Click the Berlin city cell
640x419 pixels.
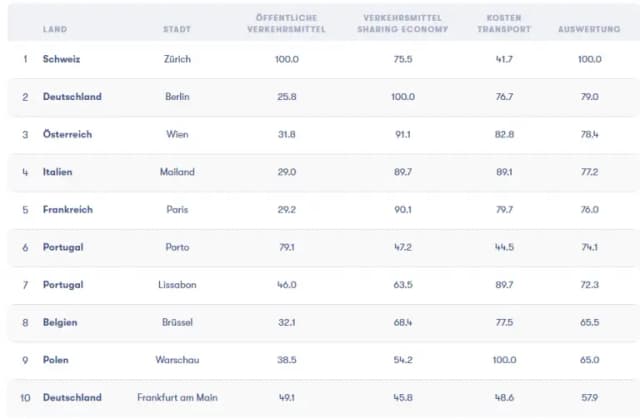point(177,97)
